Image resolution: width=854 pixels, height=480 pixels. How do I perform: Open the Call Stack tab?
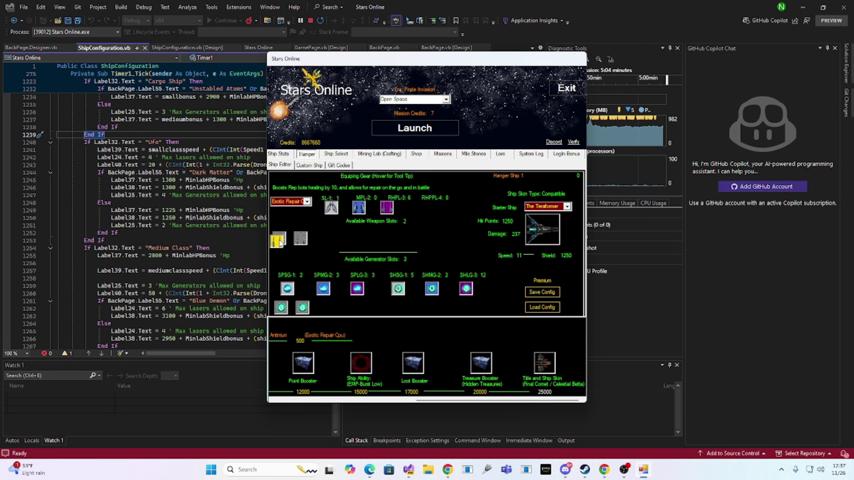(x=357, y=440)
